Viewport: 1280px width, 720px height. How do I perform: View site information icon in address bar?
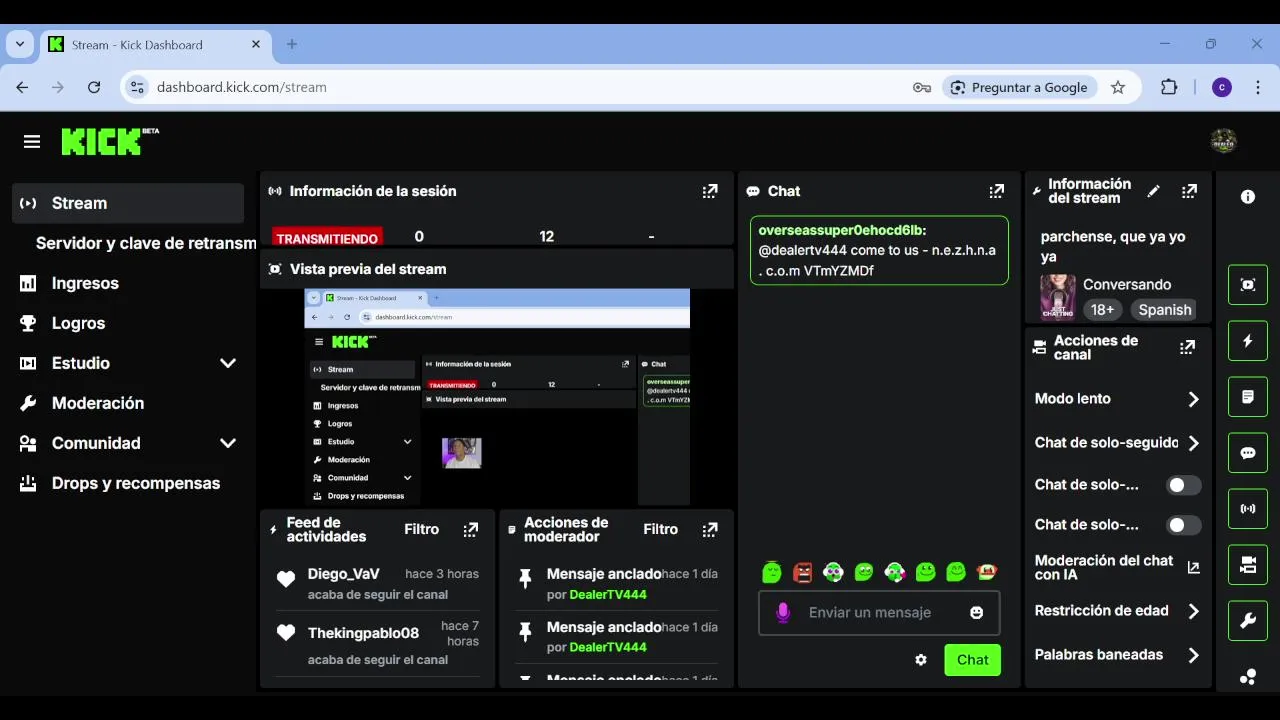pyautogui.click(x=138, y=88)
